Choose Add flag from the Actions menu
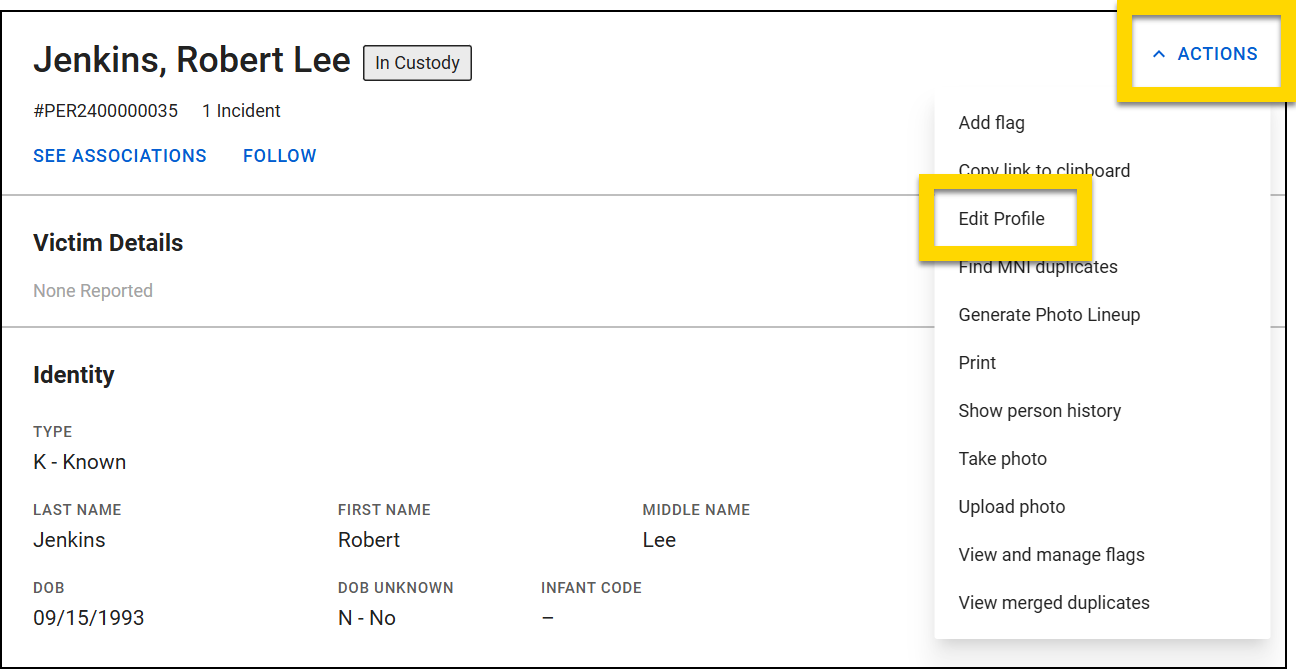This screenshot has width=1296, height=669. (991, 122)
